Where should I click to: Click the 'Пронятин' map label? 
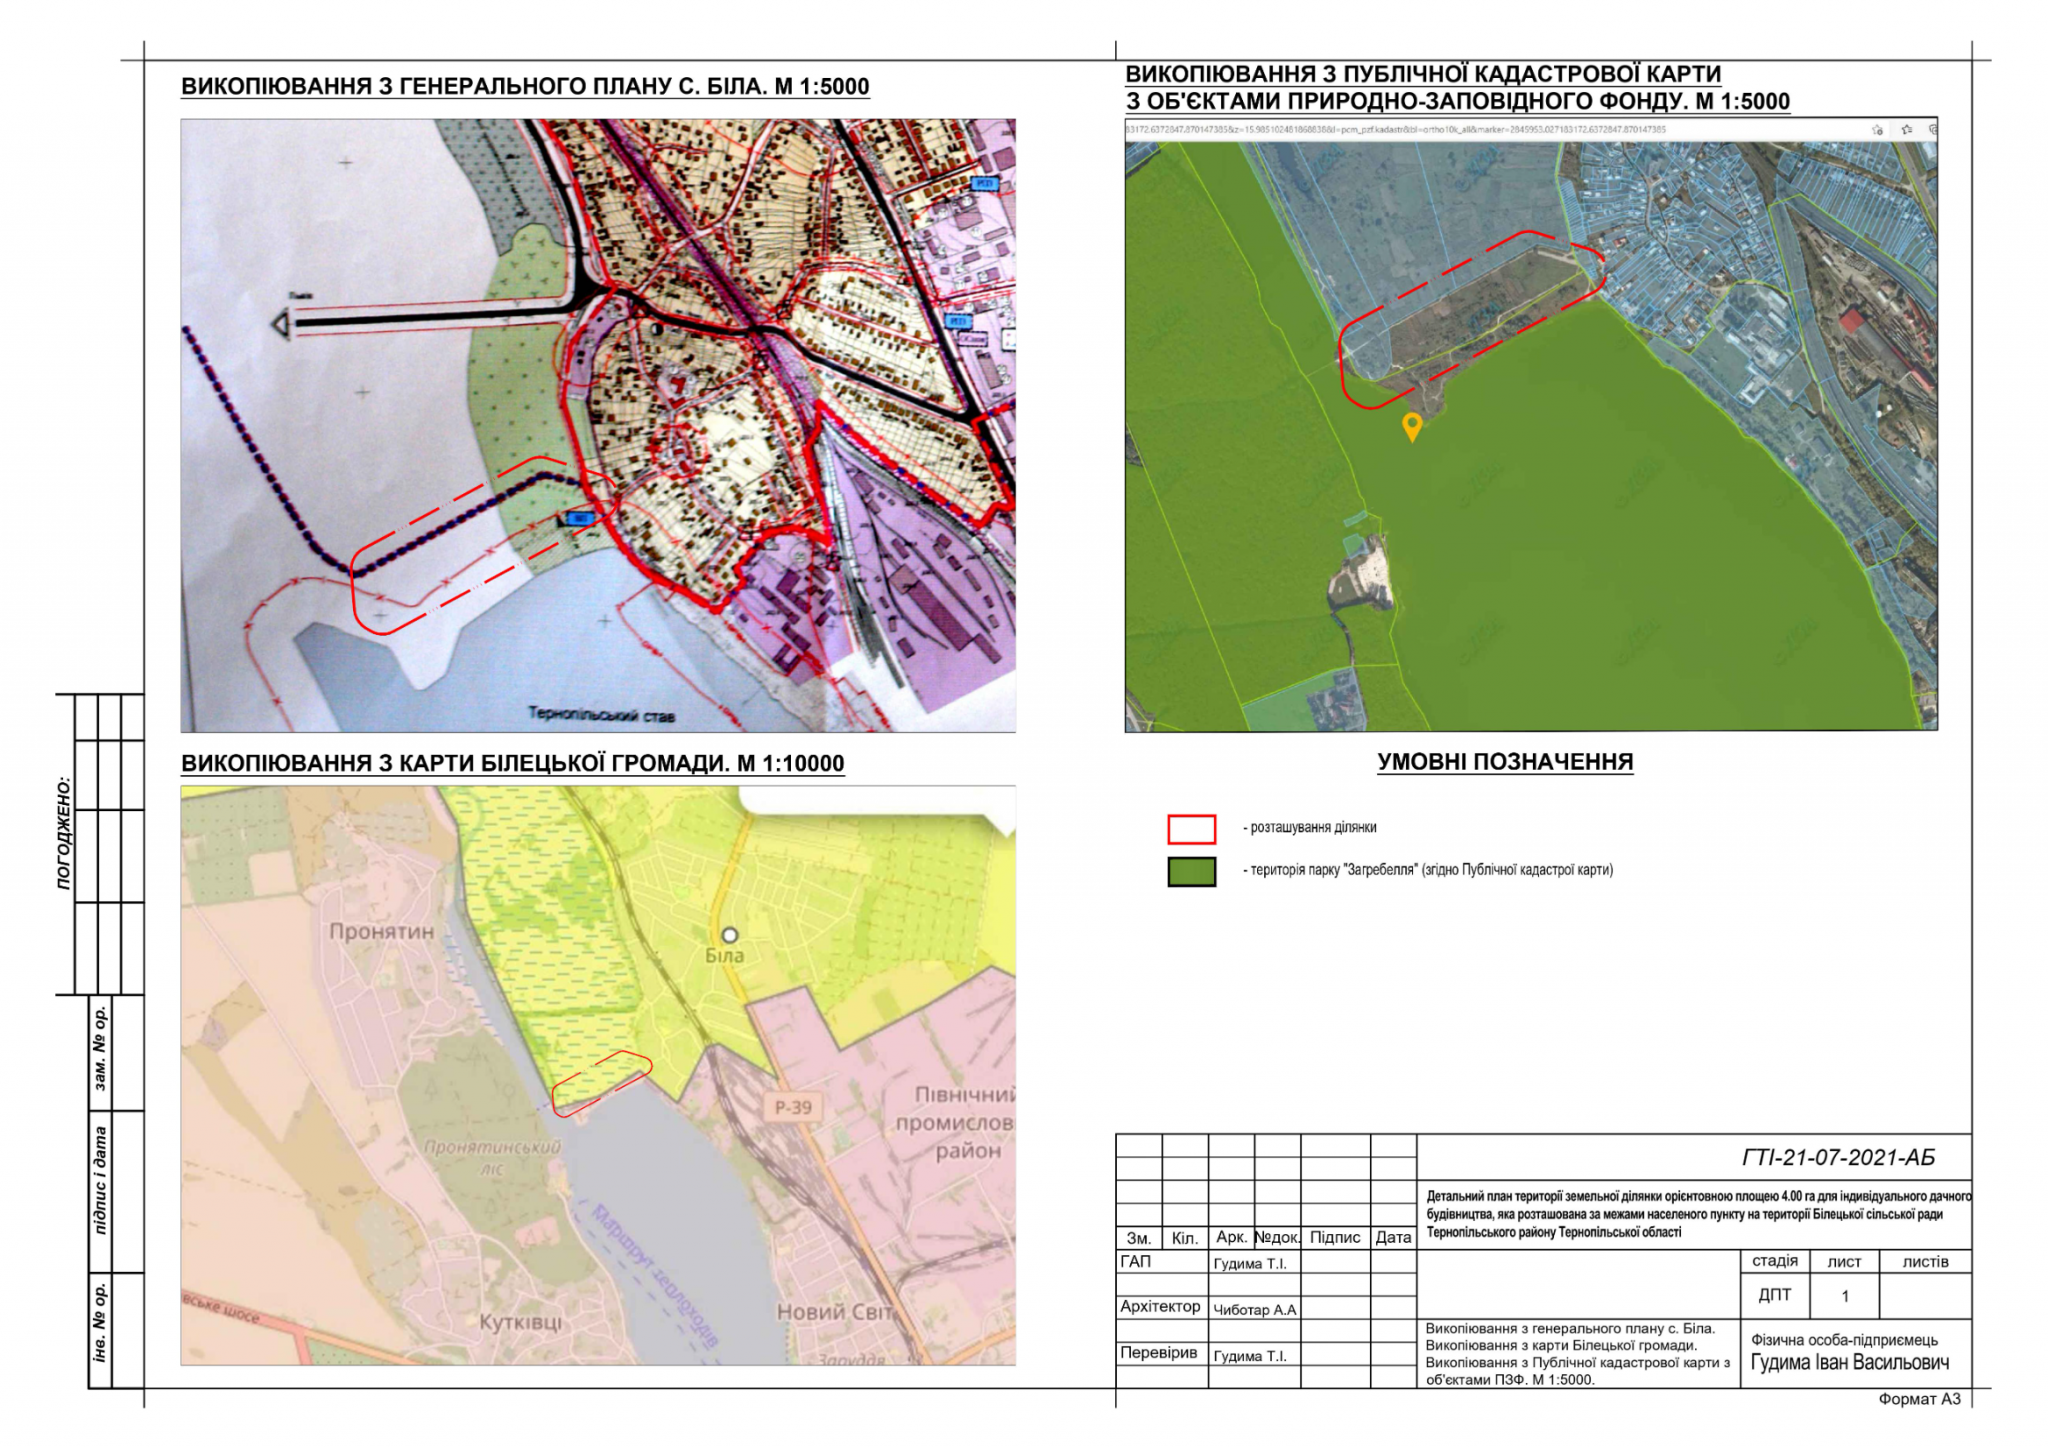382,931
